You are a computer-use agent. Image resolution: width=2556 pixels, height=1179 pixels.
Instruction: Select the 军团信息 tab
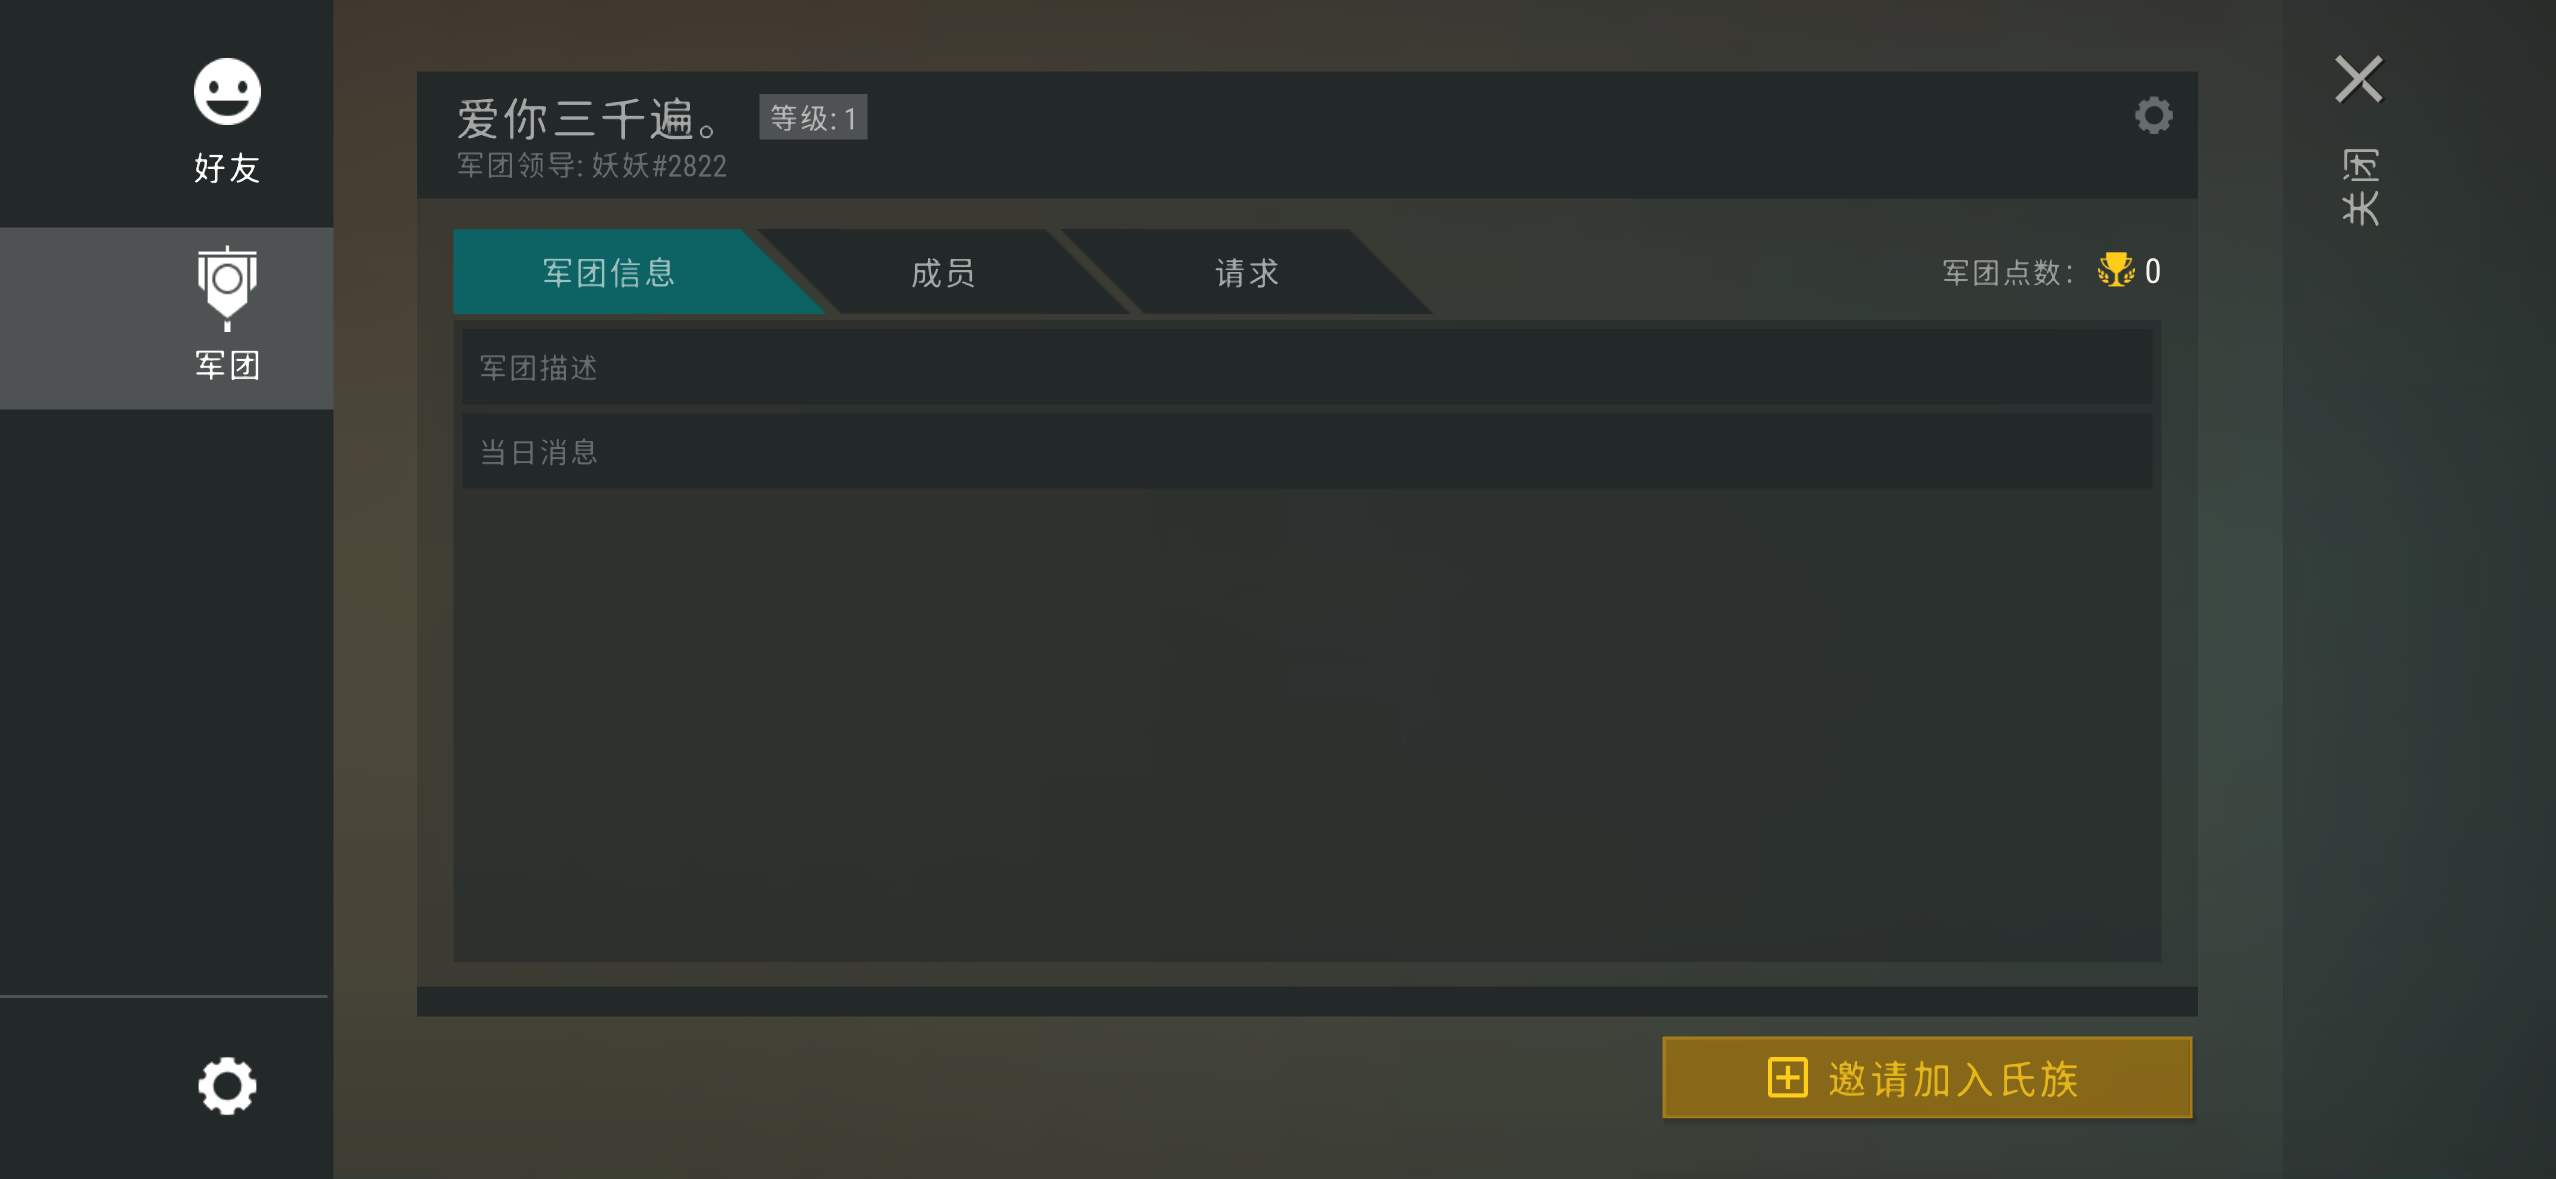[609, 272]
